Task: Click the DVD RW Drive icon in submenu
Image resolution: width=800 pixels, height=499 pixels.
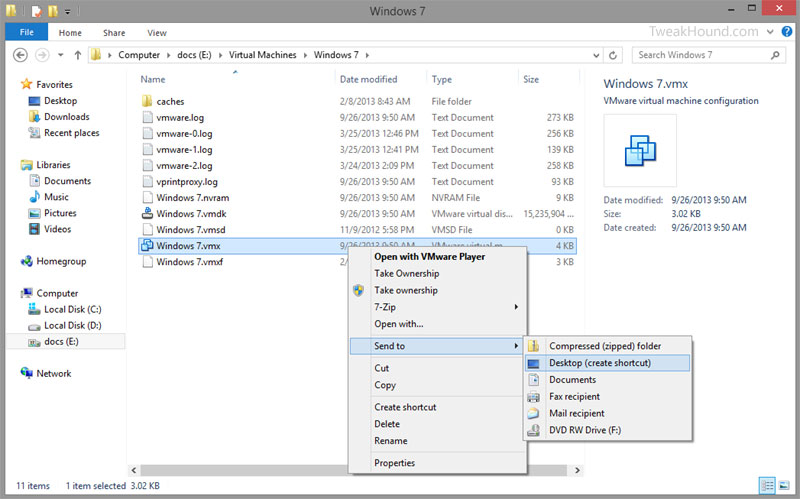Action: 533,430
